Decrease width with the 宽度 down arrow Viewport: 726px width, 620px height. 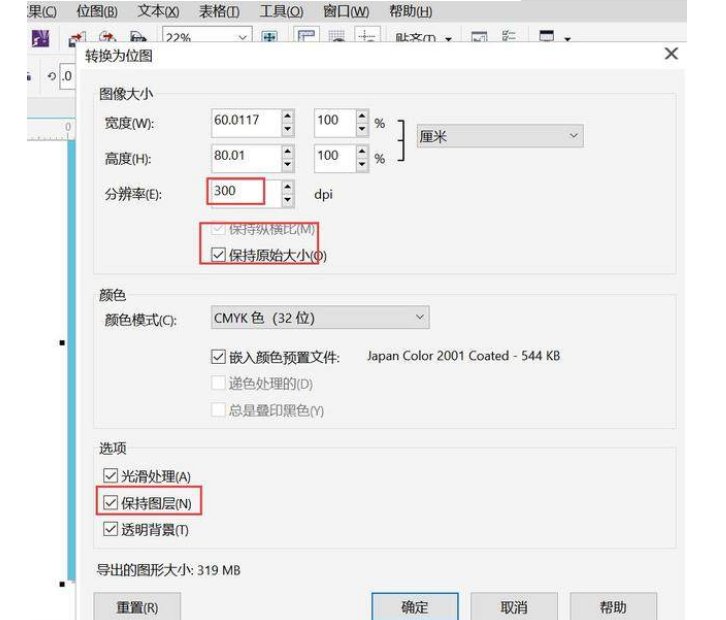288,129
